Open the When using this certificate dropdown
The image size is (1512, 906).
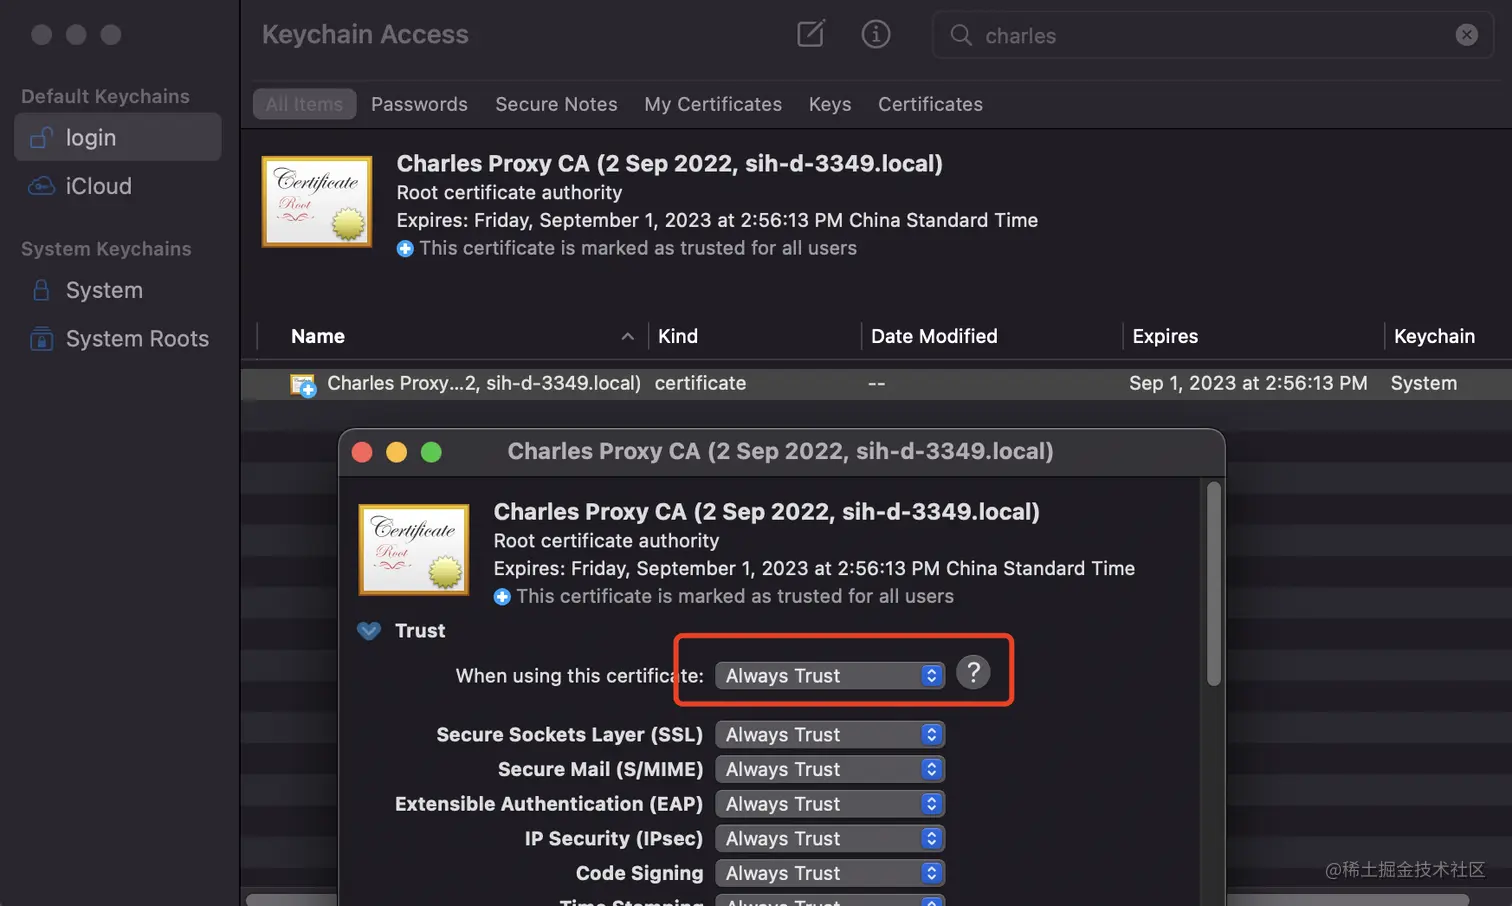(x=830, y=676)
